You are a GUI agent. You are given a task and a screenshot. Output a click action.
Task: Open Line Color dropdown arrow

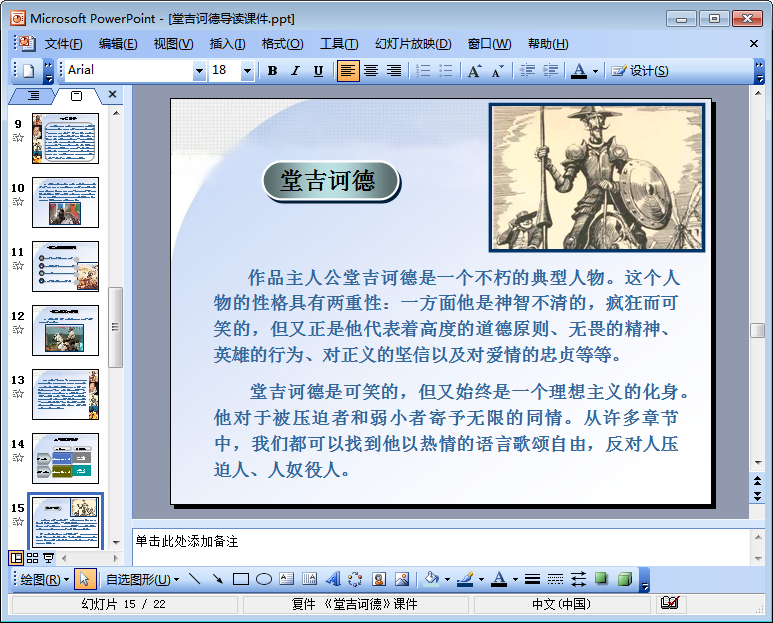(x=481, y=580)
